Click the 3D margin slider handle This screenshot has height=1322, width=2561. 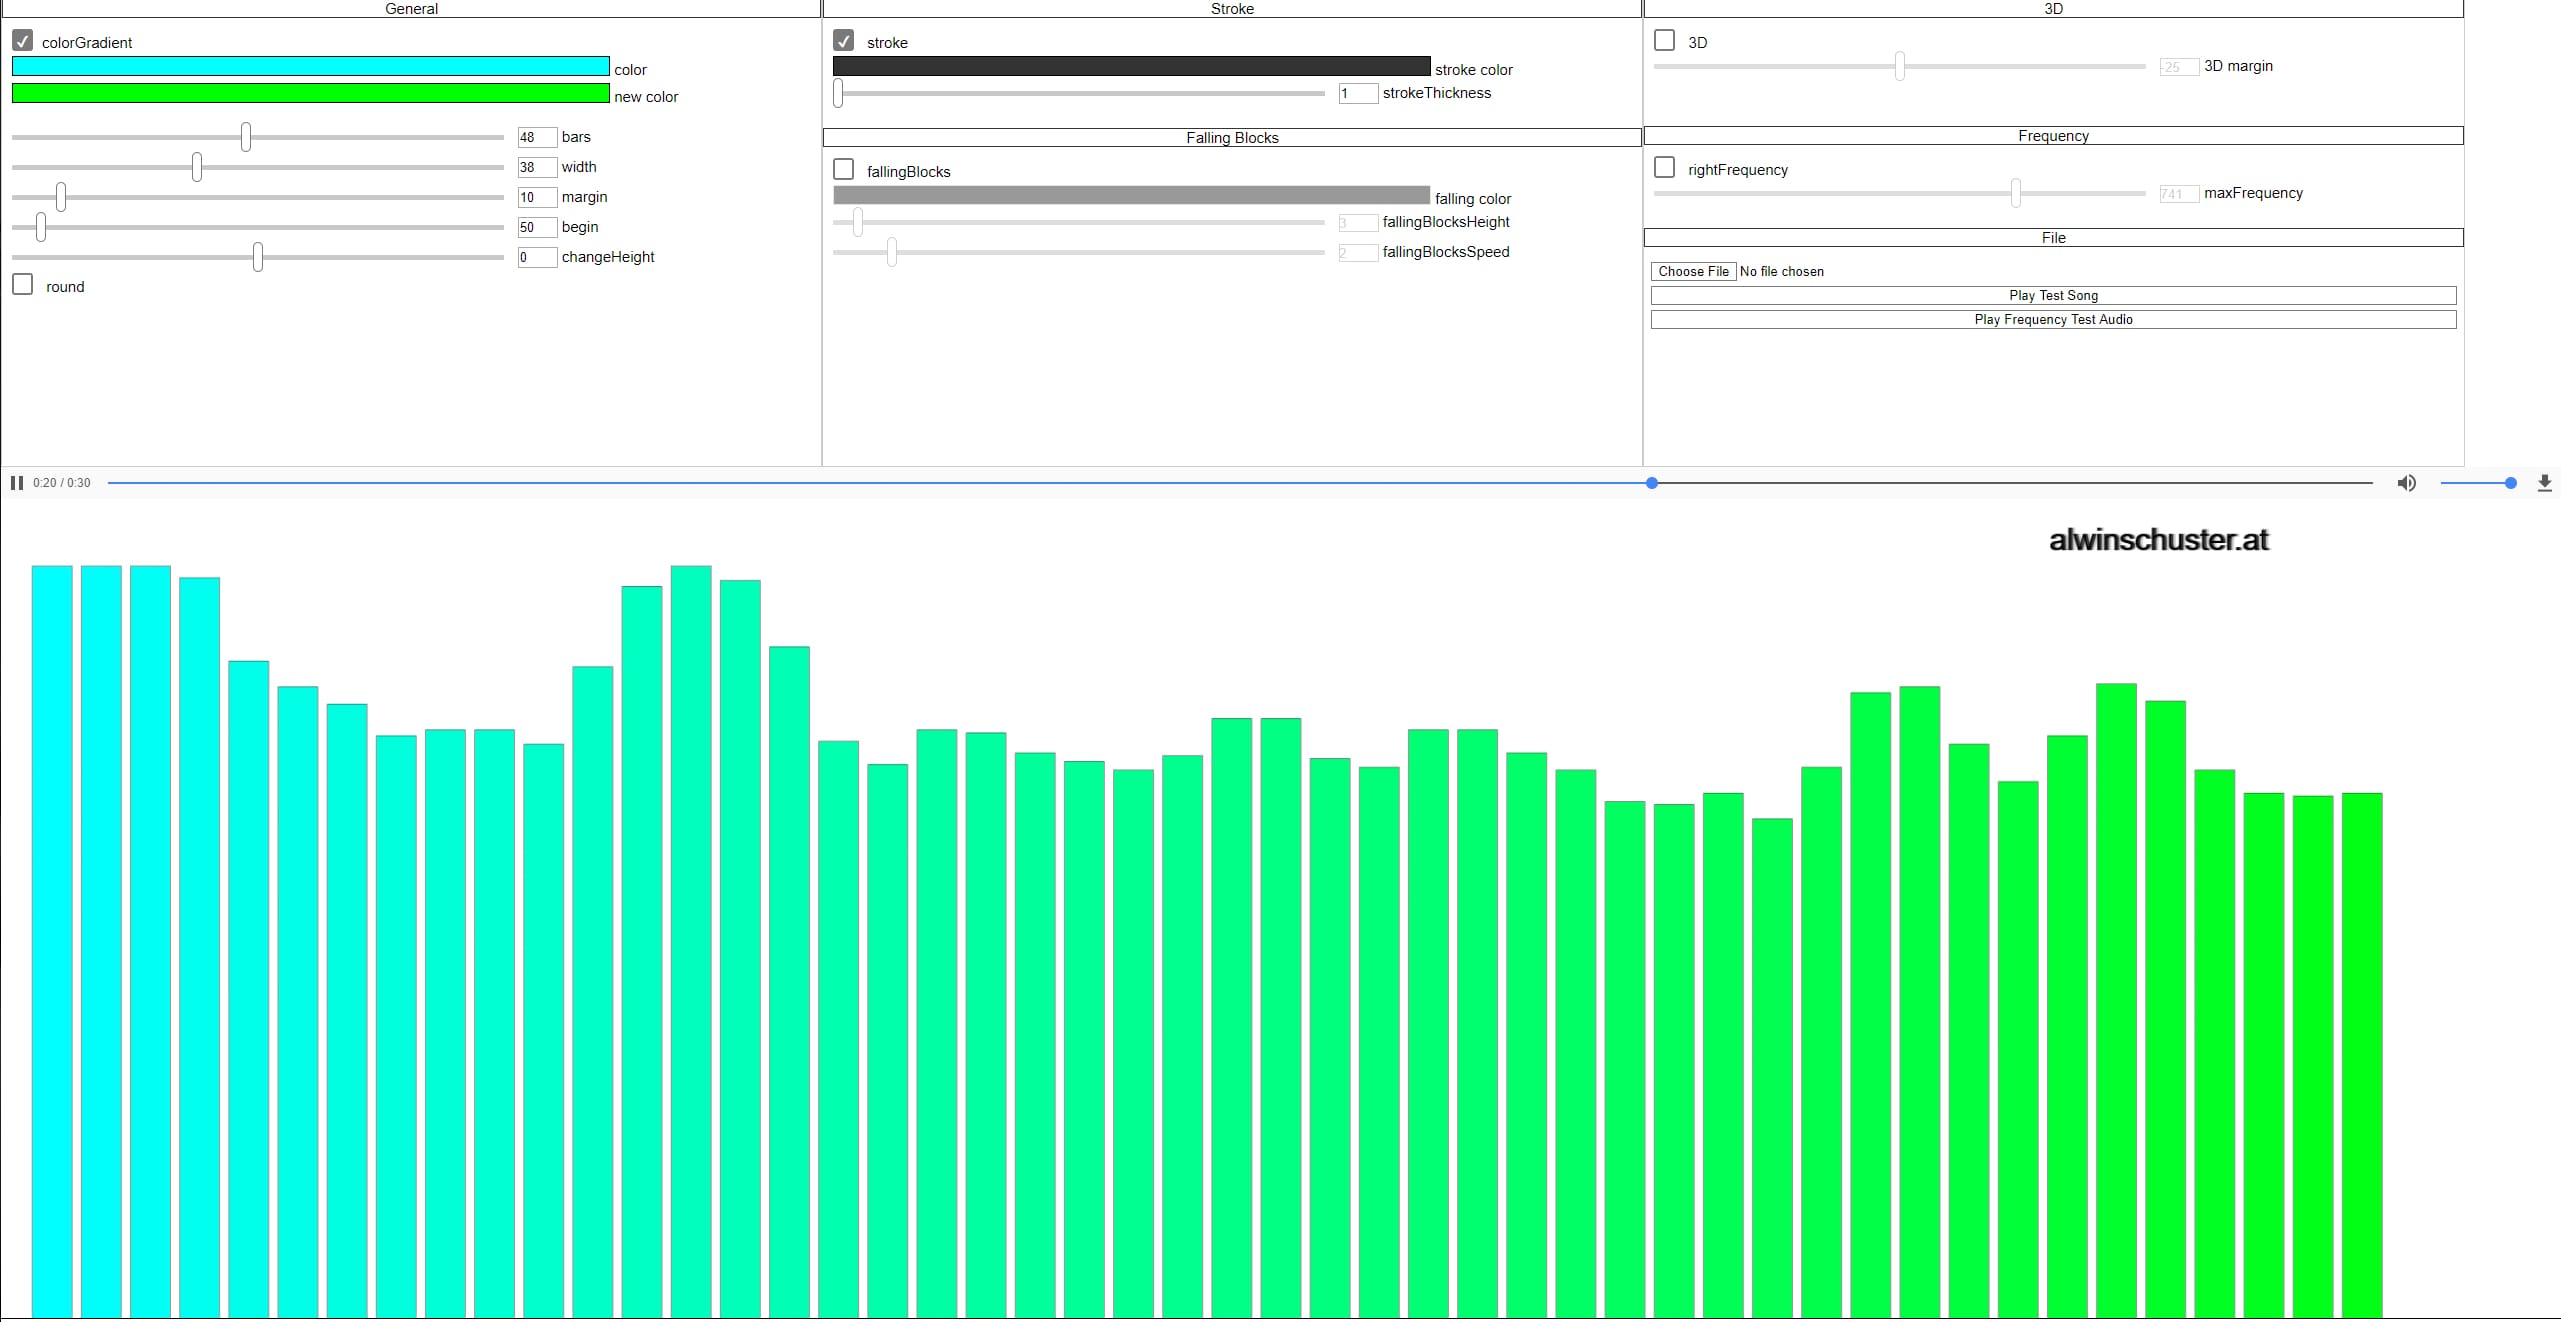[1900, 66]
